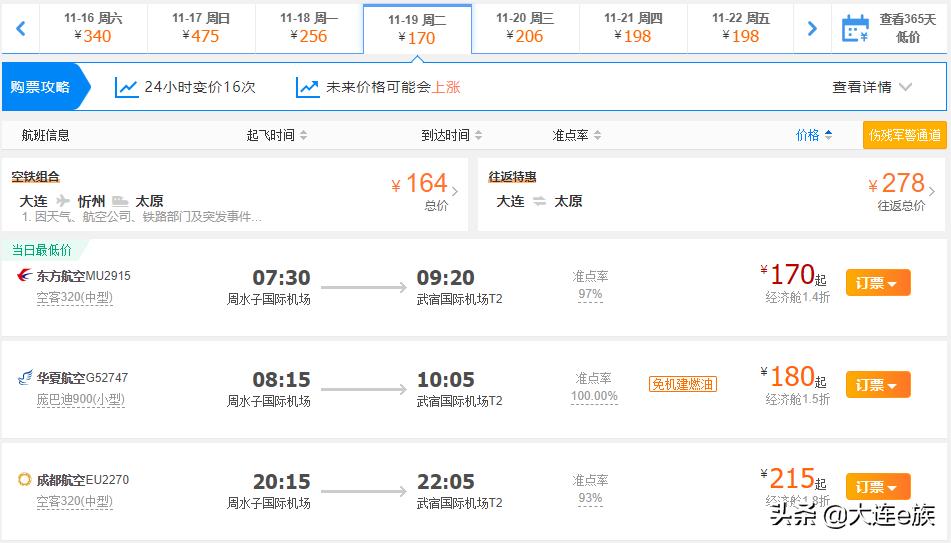951x543 pixels.
Task: Click the 空铁组合 disclaimer text about weather
Action: click(x=141, y=217)
